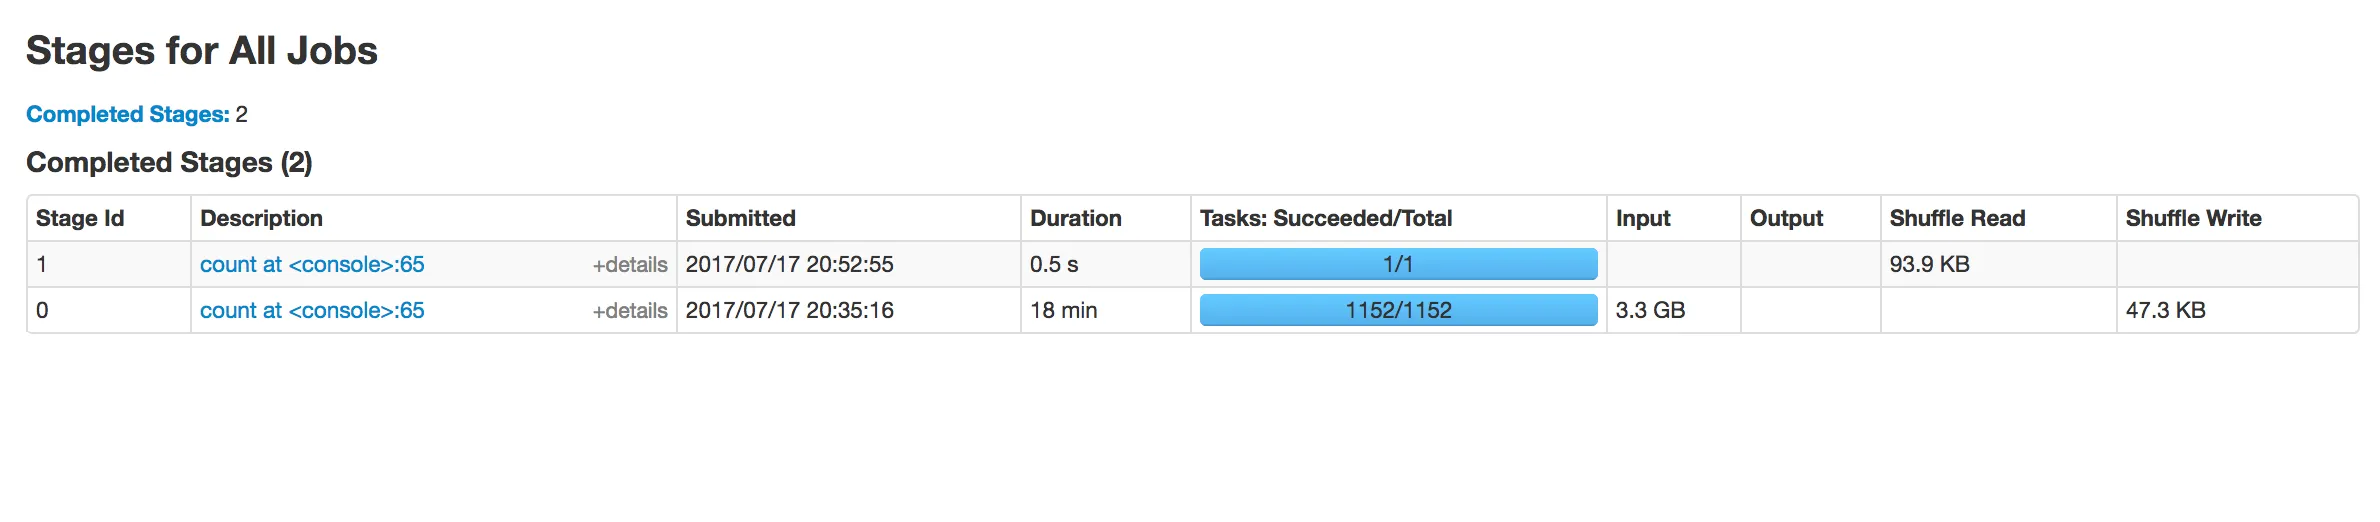Sort by Tasks: Succeeded/Total header
The height and width of the screenshot is (522, 2380).
click(x=1325, y=219)
